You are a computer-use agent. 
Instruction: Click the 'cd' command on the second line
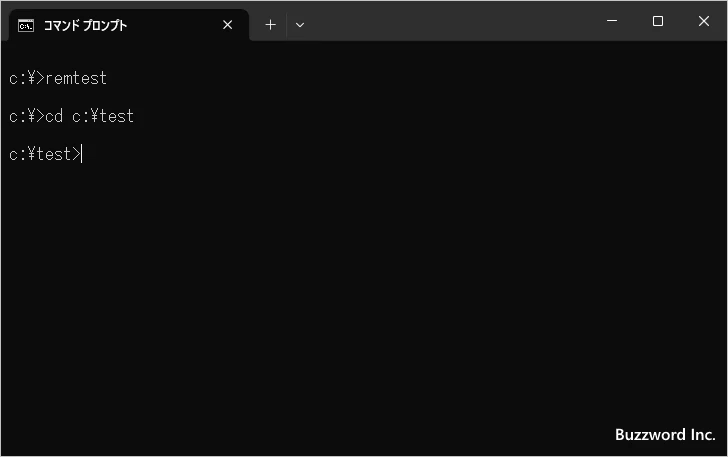54,116
